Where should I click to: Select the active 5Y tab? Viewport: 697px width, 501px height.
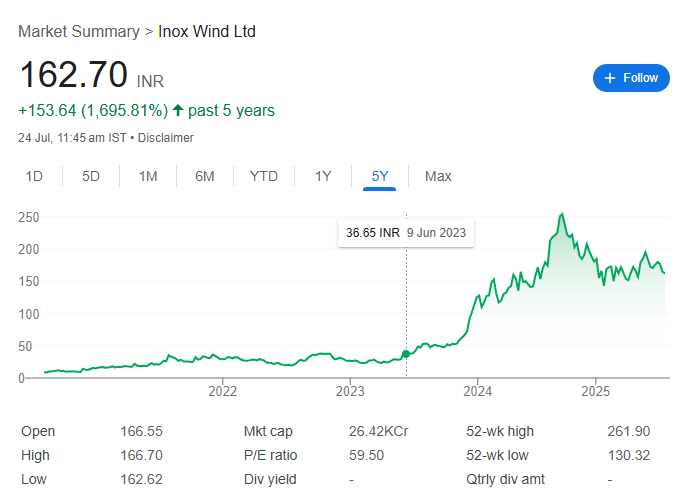(x=380, y=176)
